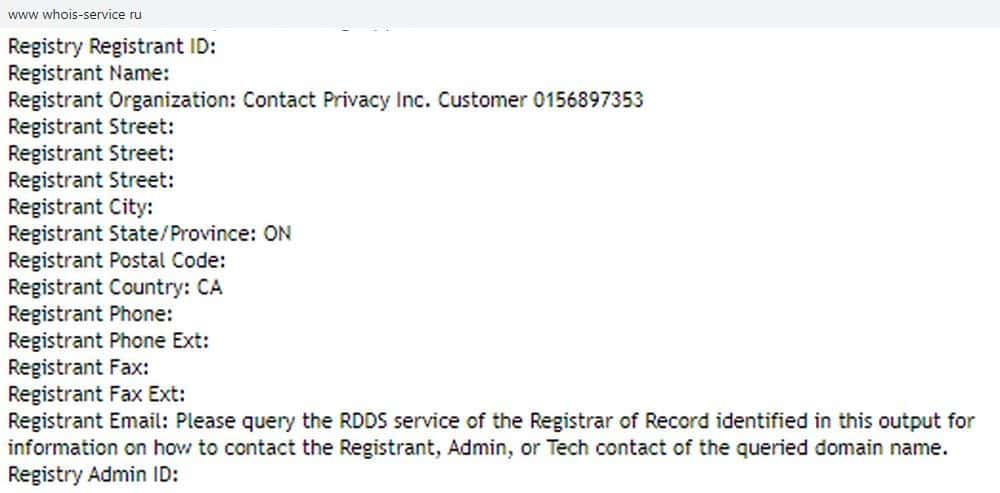
Task: Click the Registrant Organization label
Action: tap(122, 100)
